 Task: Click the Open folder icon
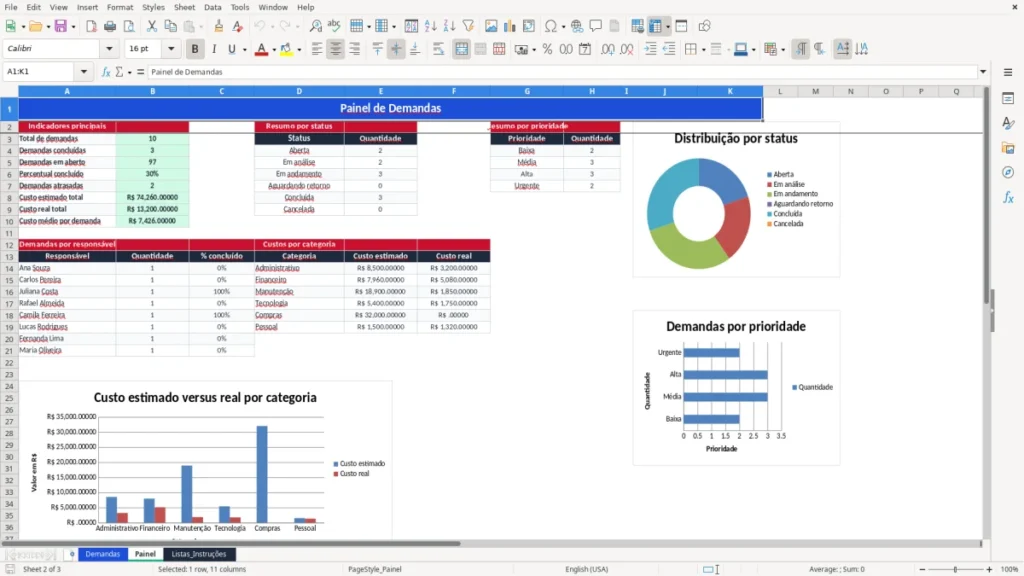point(35,26)
